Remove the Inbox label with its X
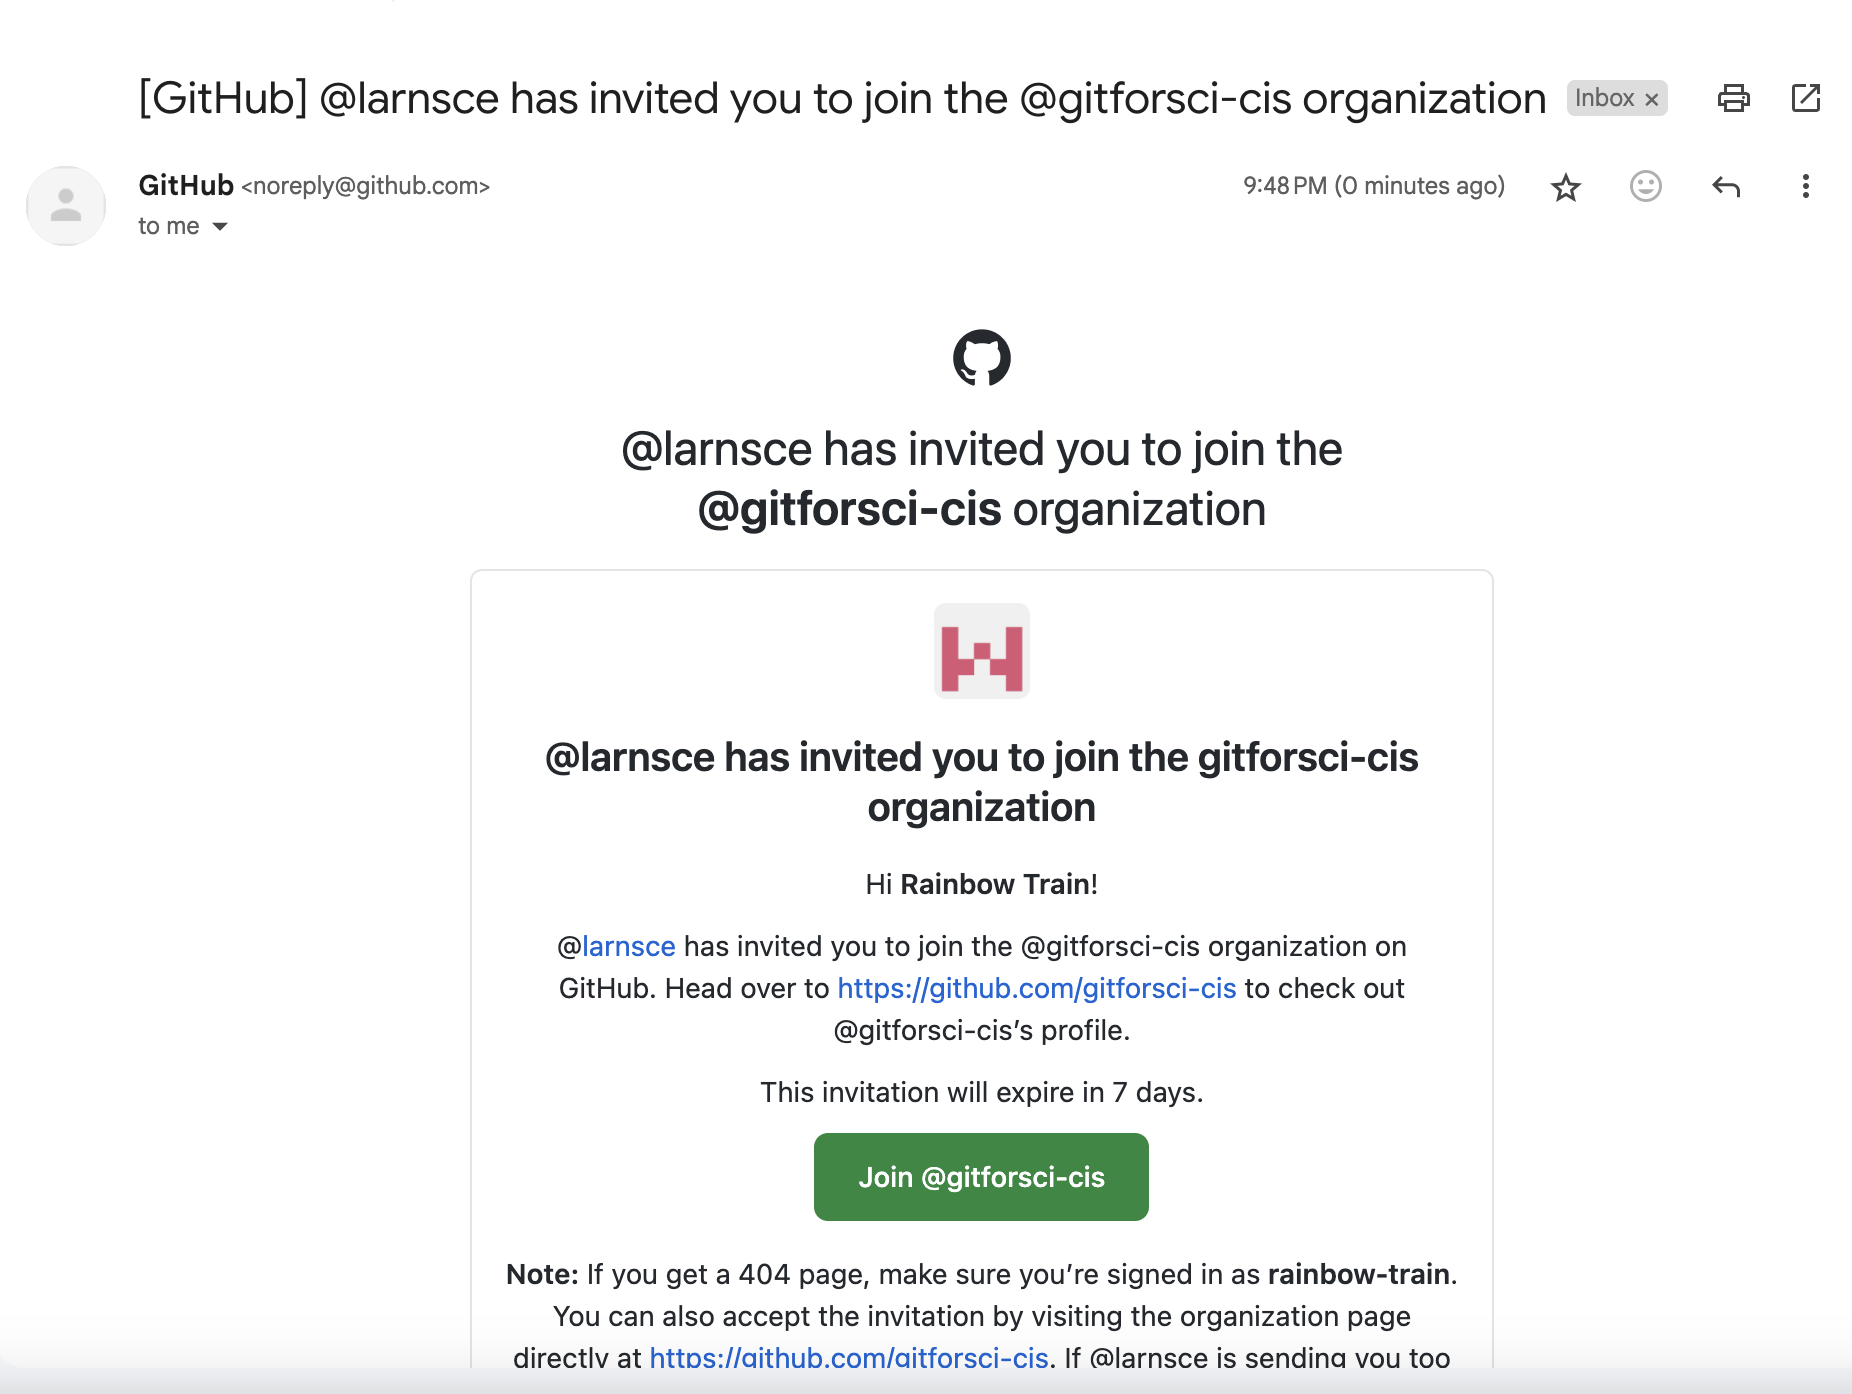Image resolution: width=1852 pixels, height=1394 pixels. (1652, 99)
